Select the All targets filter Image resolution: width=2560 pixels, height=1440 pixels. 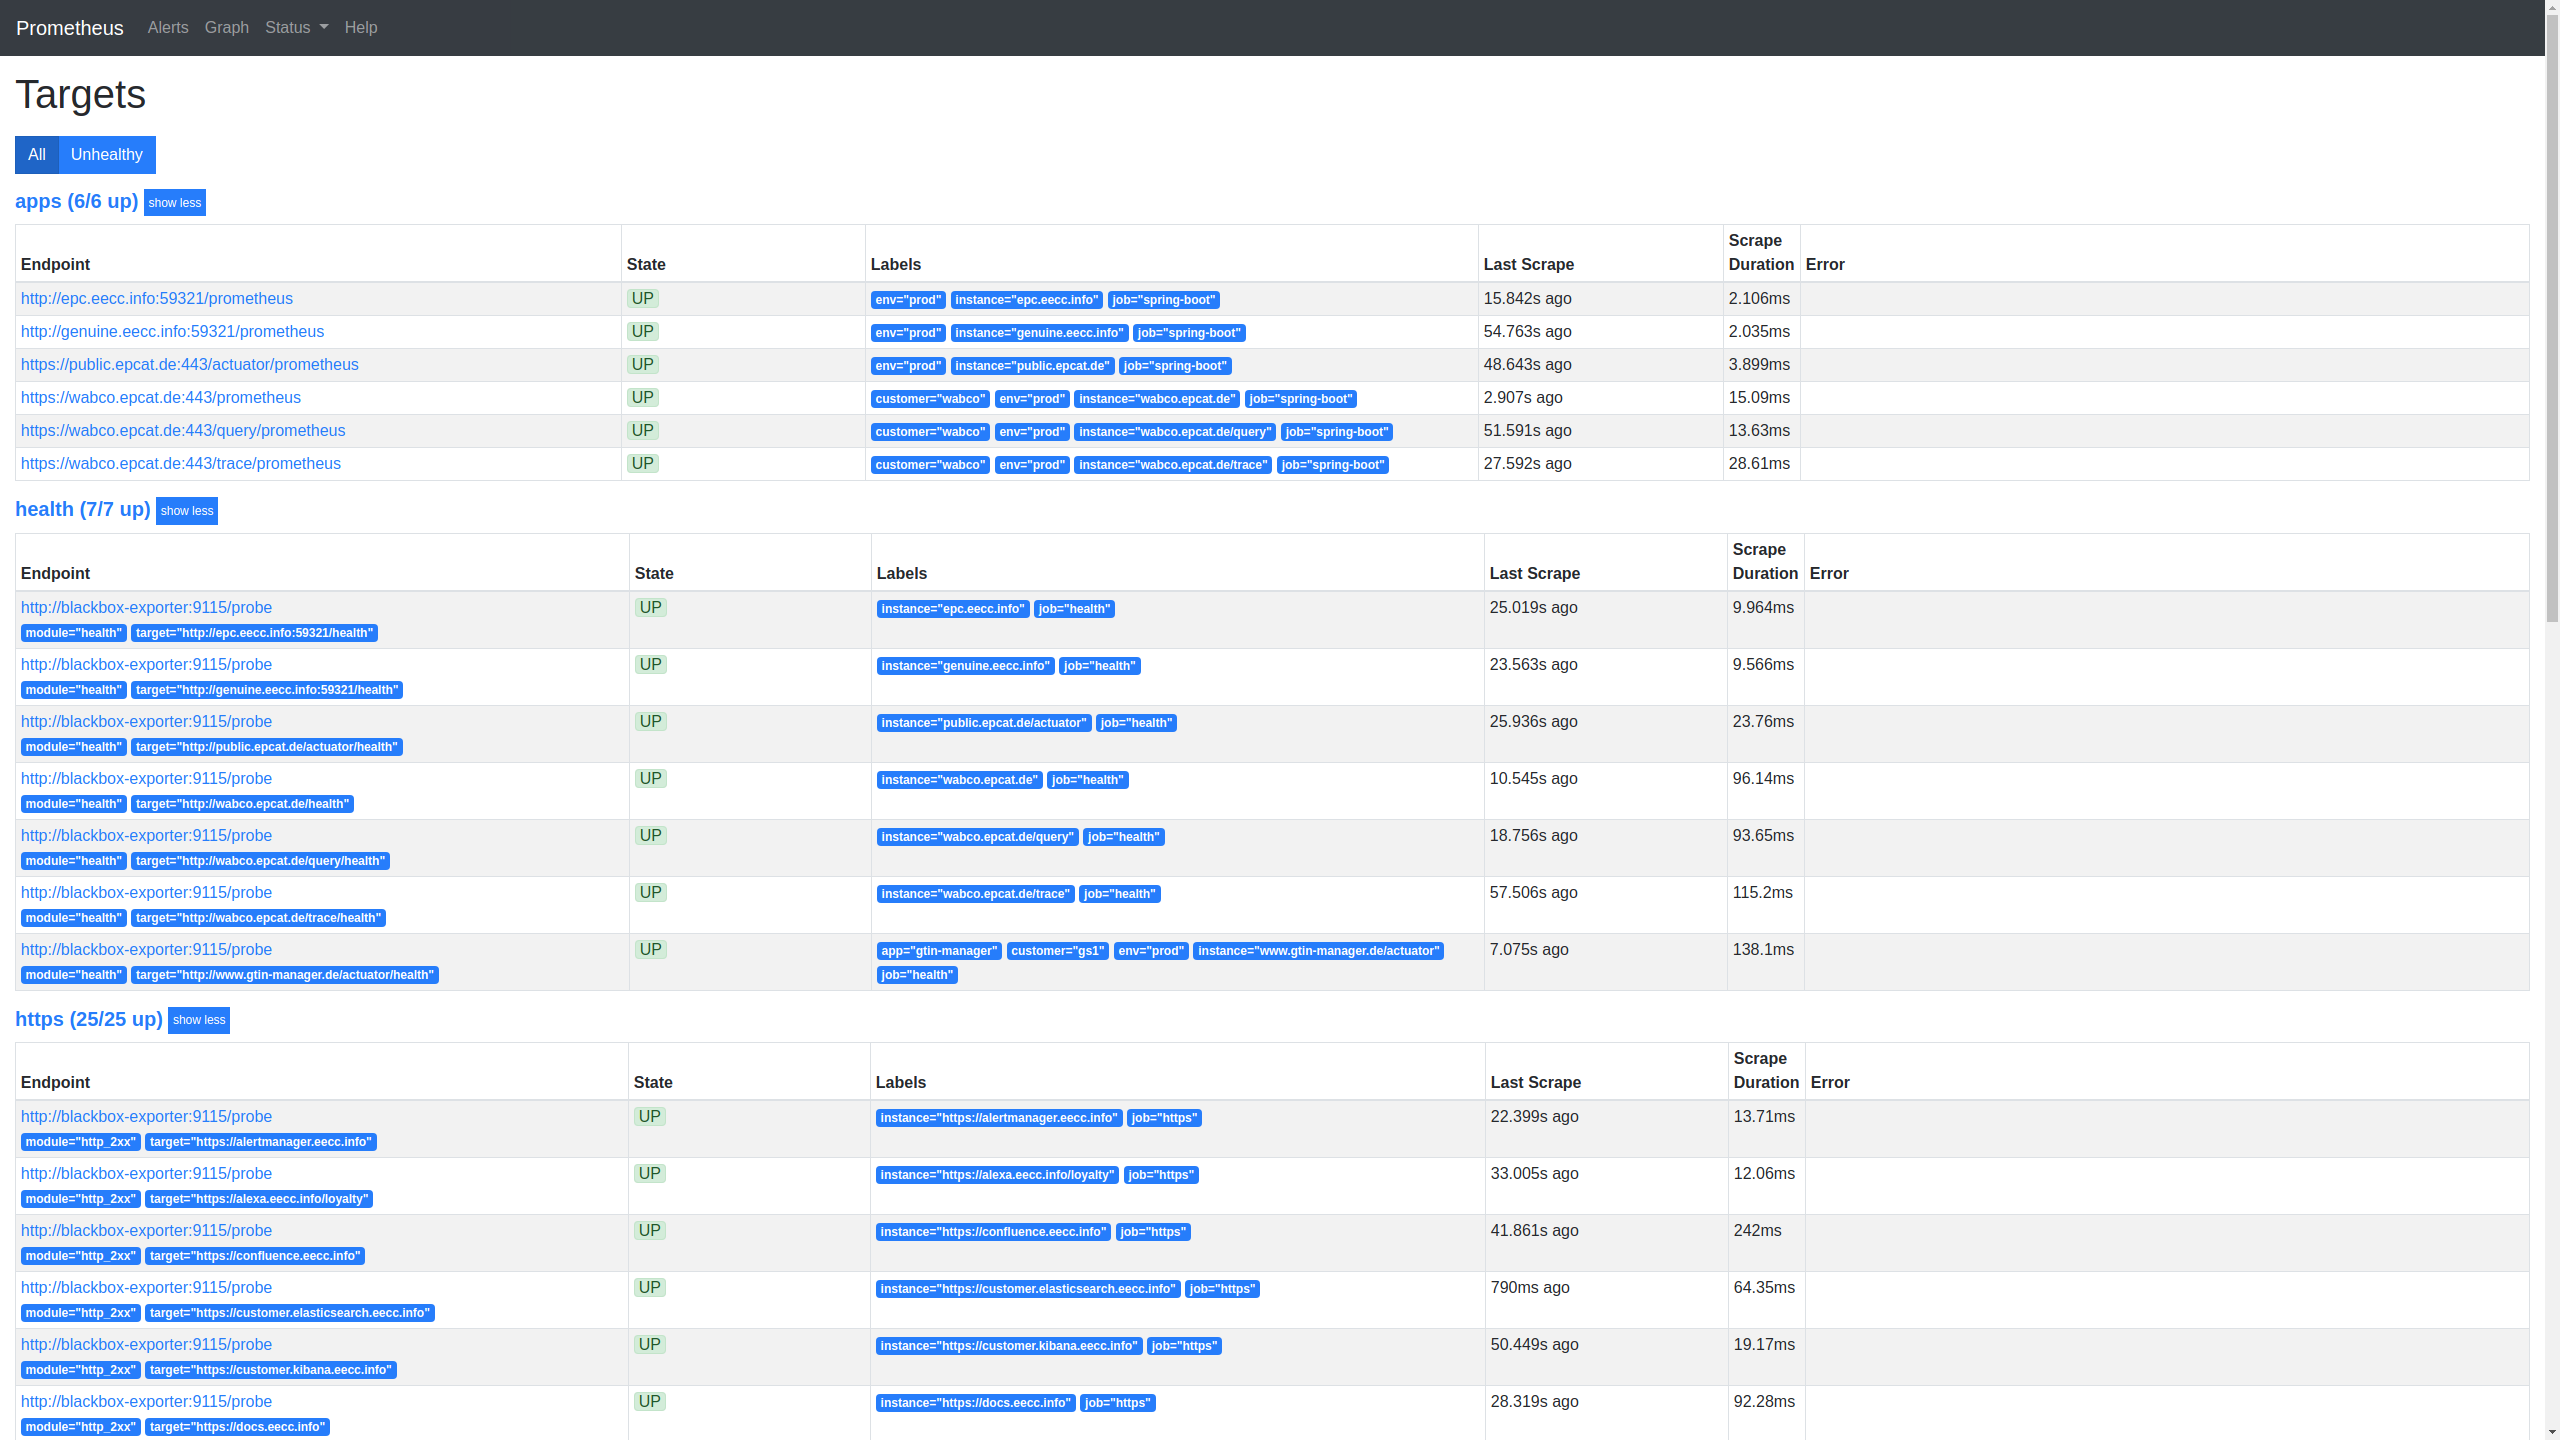coord(37,155)
